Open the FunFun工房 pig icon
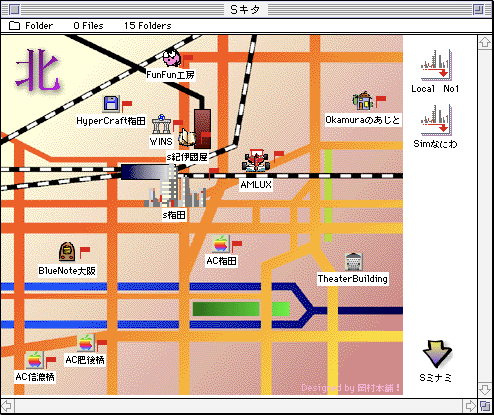Screen dimensions: 494x415 172,58
